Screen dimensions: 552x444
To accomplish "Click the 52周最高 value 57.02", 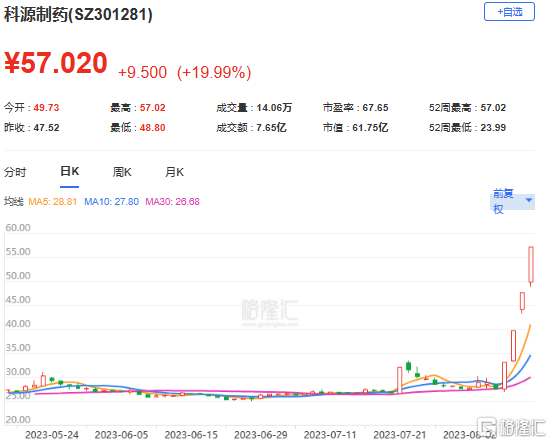I will [493, 108].
